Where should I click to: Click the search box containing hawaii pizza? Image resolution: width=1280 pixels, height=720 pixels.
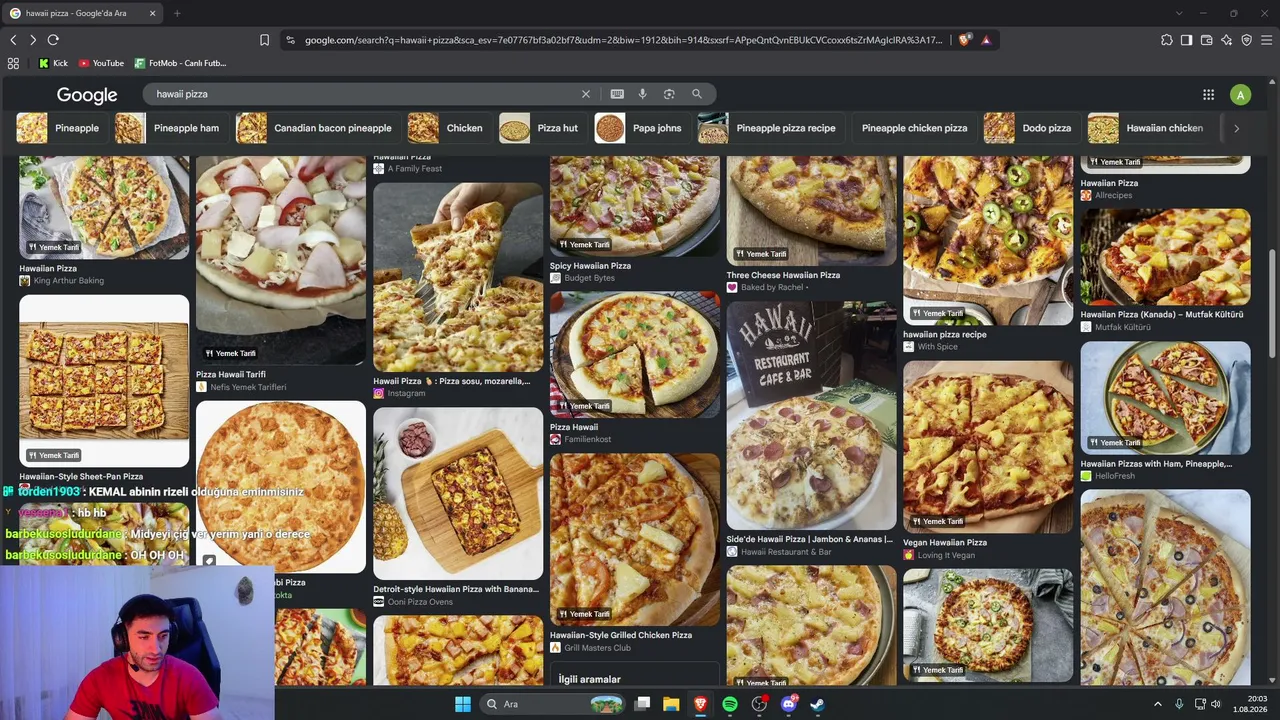tap(365, 94)
